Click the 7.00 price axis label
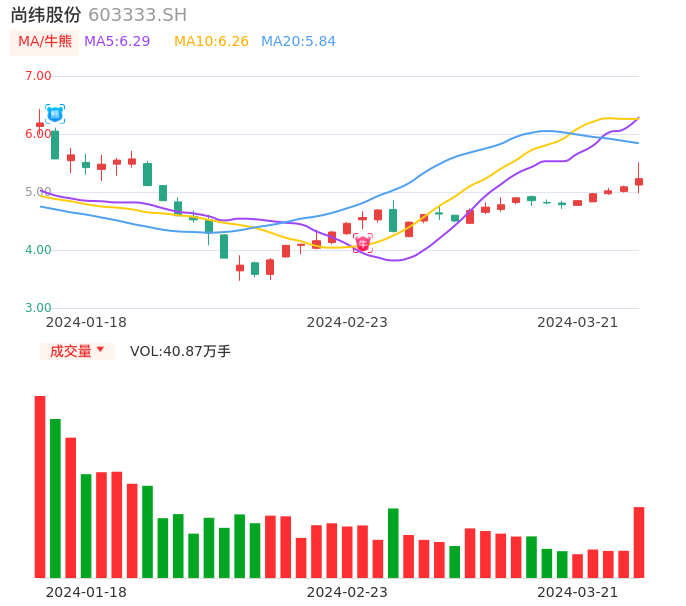Screen dimensions: 686x606 (38, 76)
